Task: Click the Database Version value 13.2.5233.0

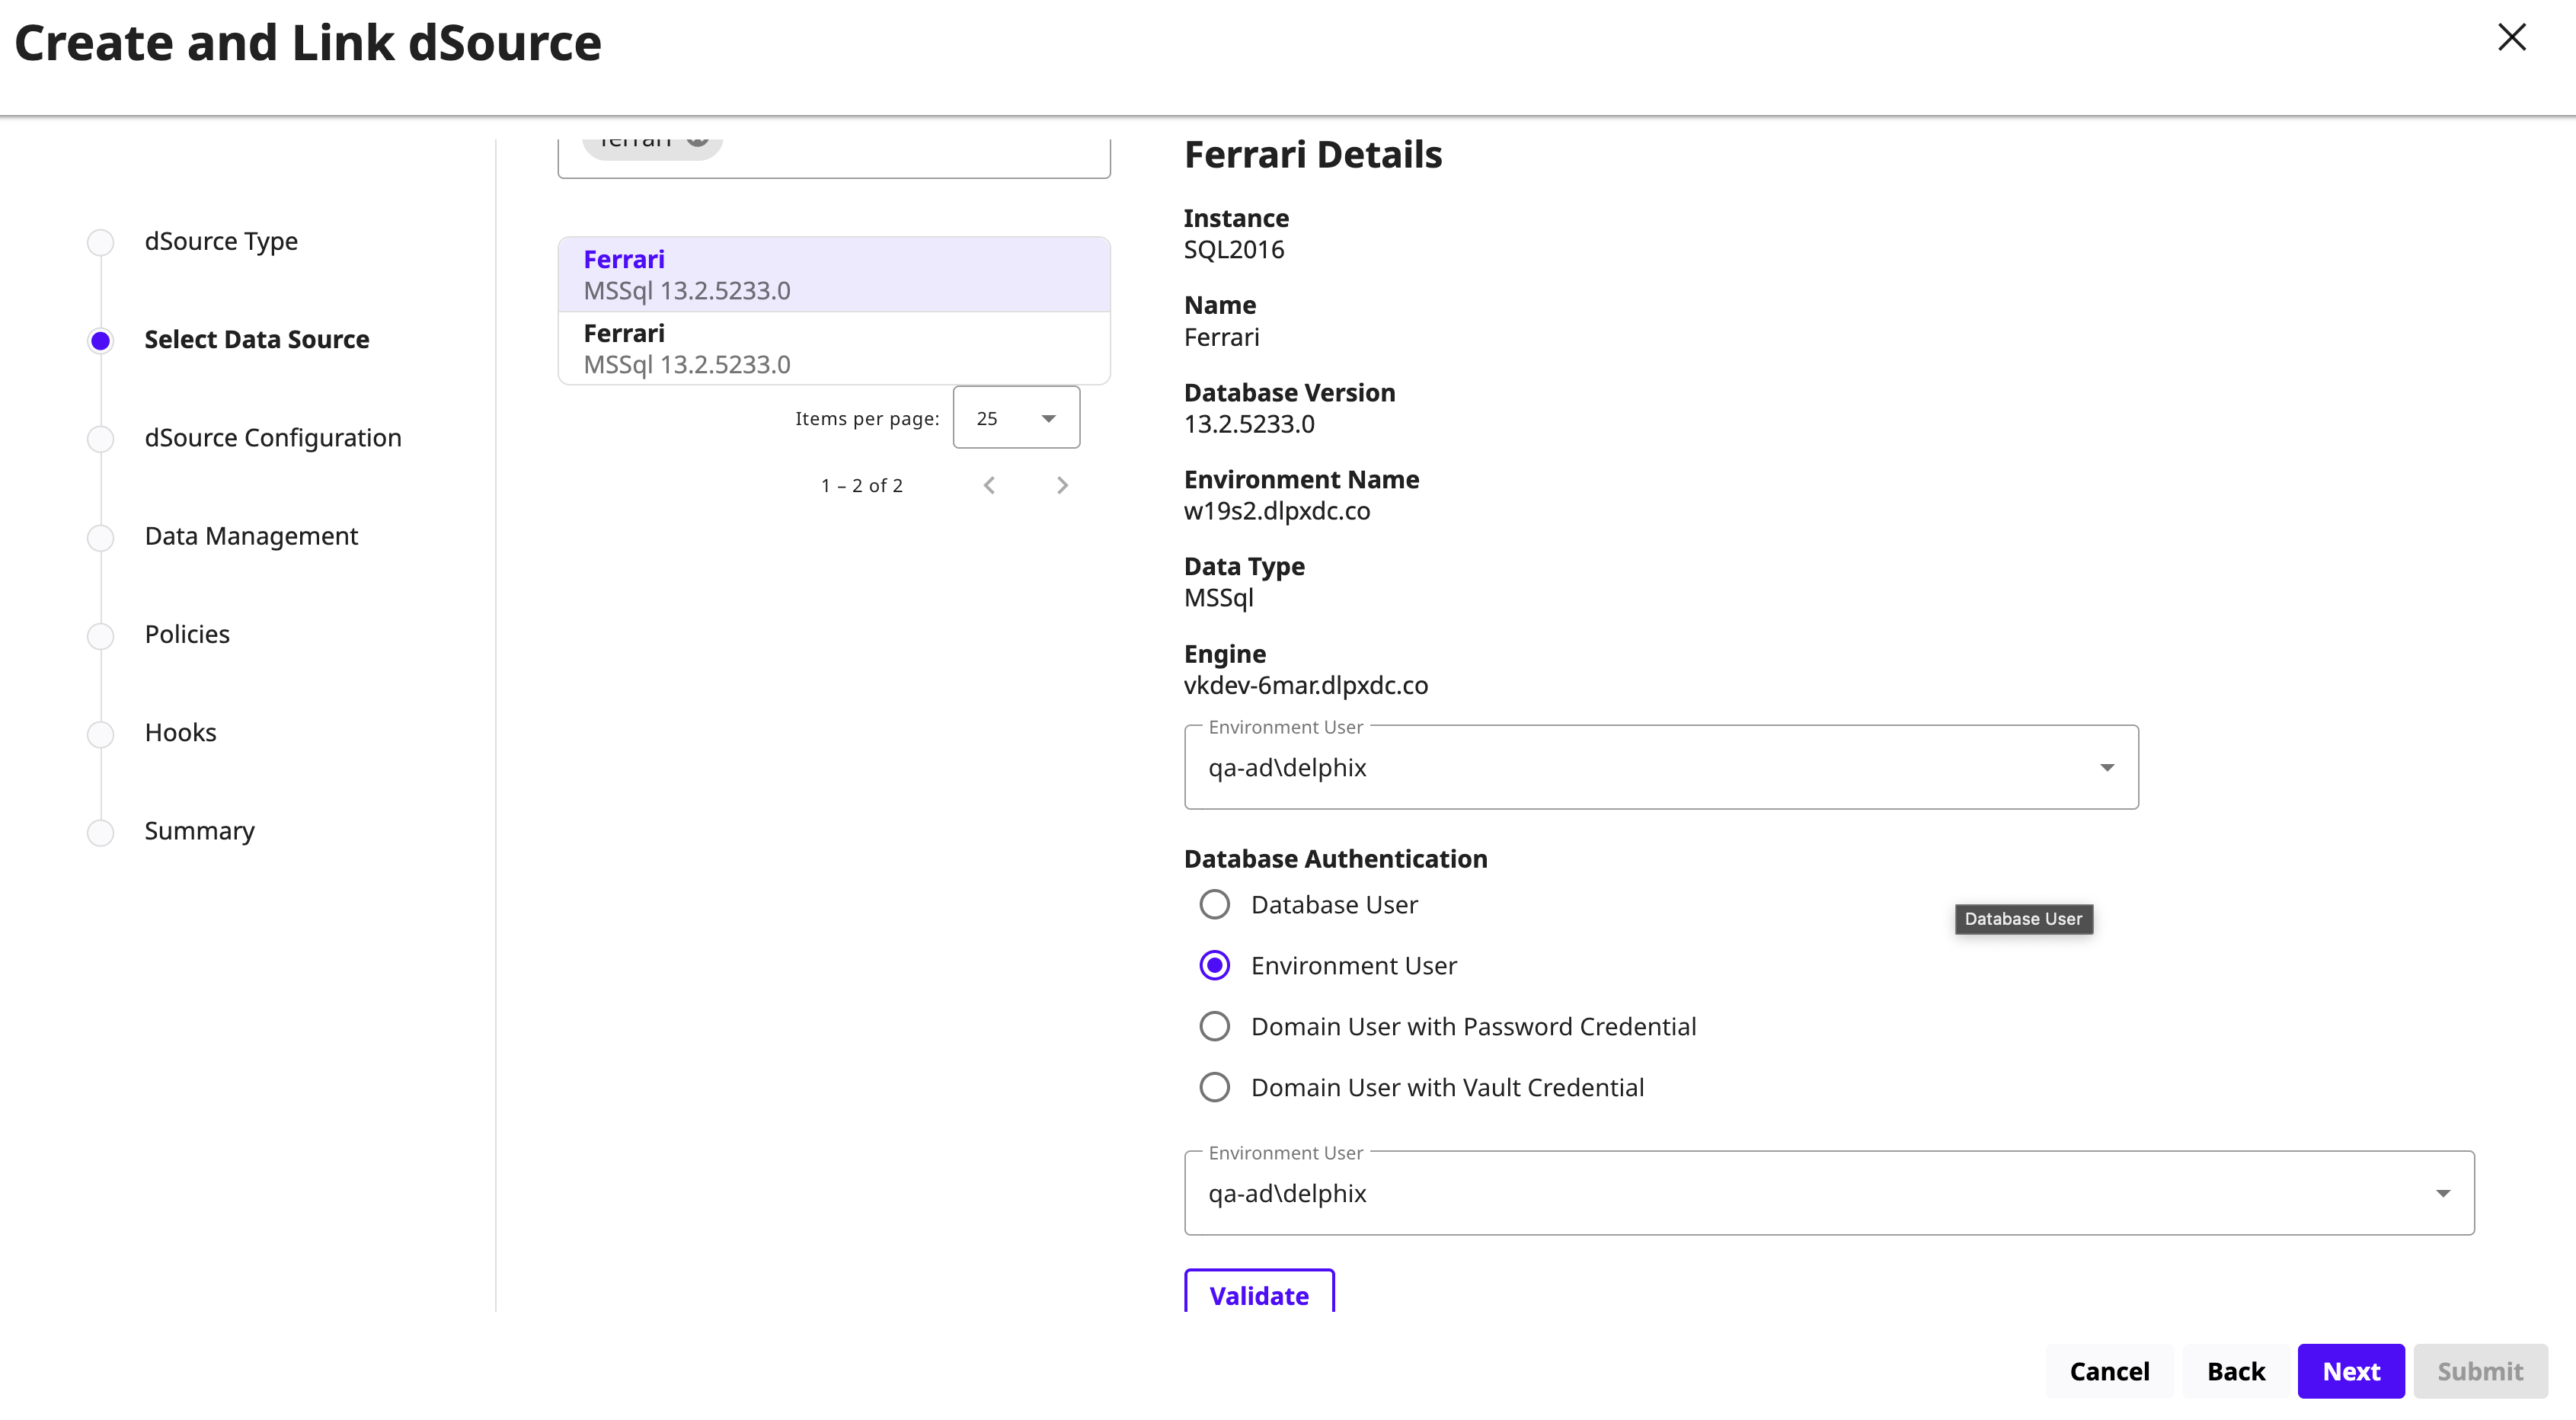Action: [1249, 424]
